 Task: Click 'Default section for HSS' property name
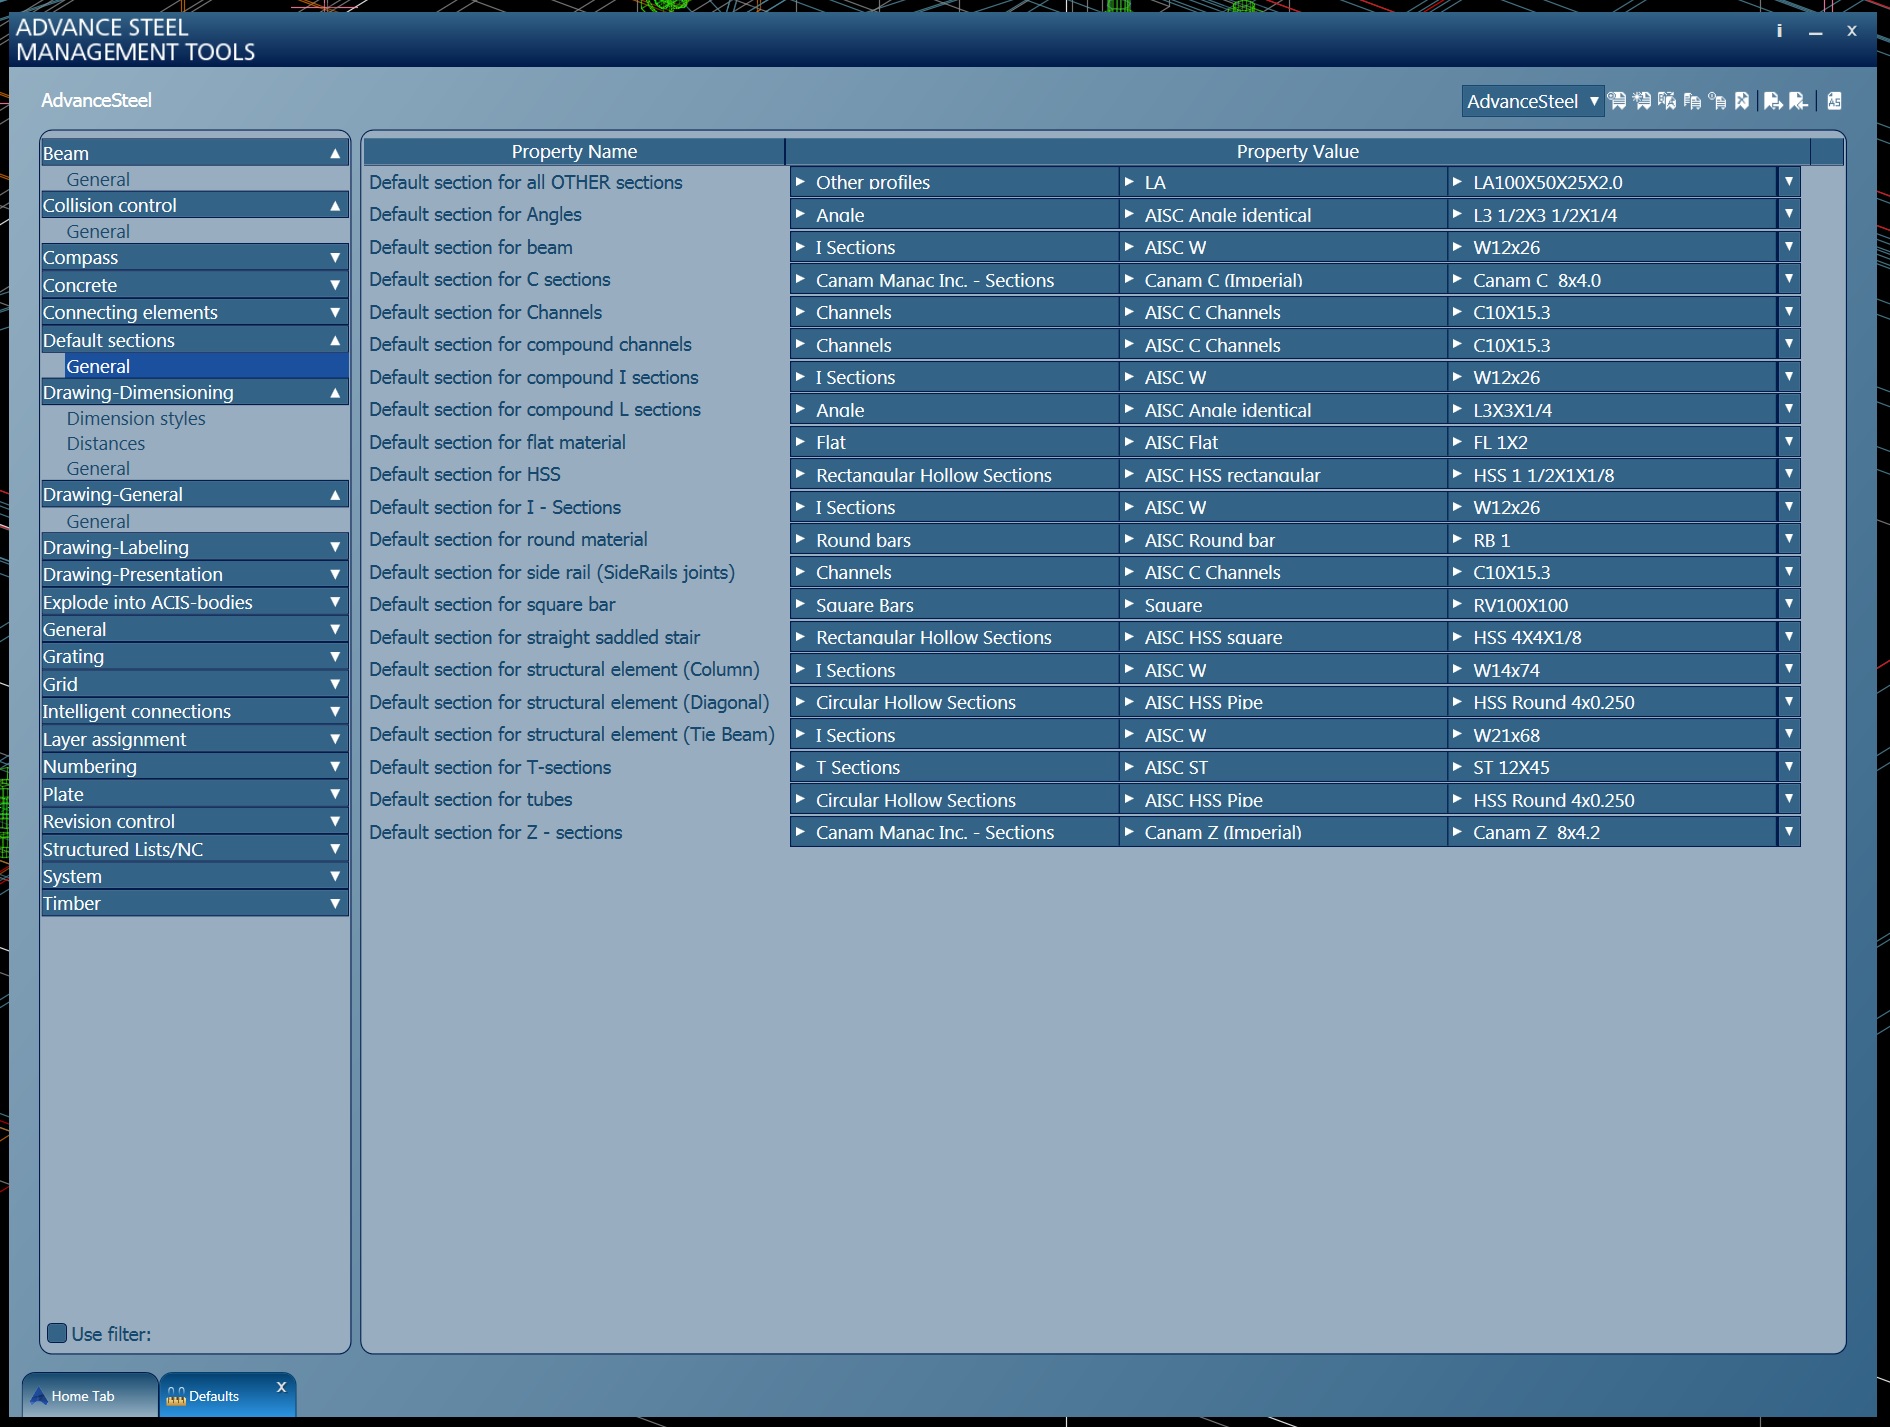[465, 474]
